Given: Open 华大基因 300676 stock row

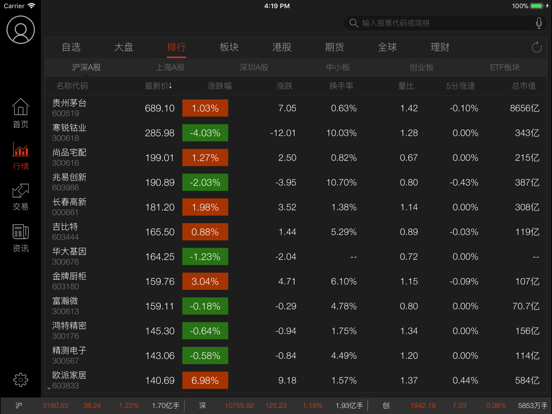Looking at the screenshot, I should point(296,257).
